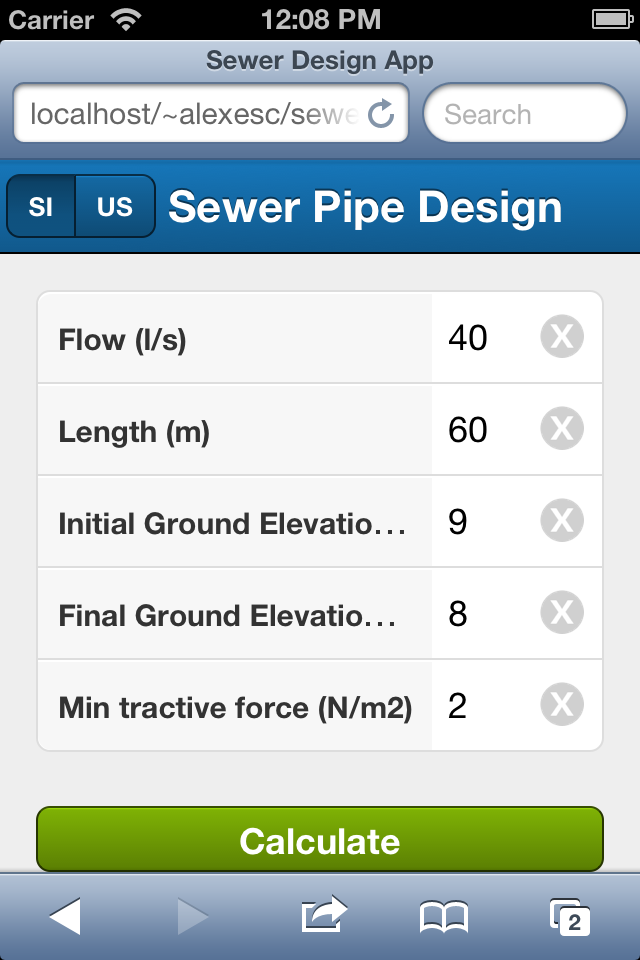Viewport: 640px width, 960px height.
Task: Clear the Flow value with its X icon
Action: pyautogui.click(x=562, y=338)
